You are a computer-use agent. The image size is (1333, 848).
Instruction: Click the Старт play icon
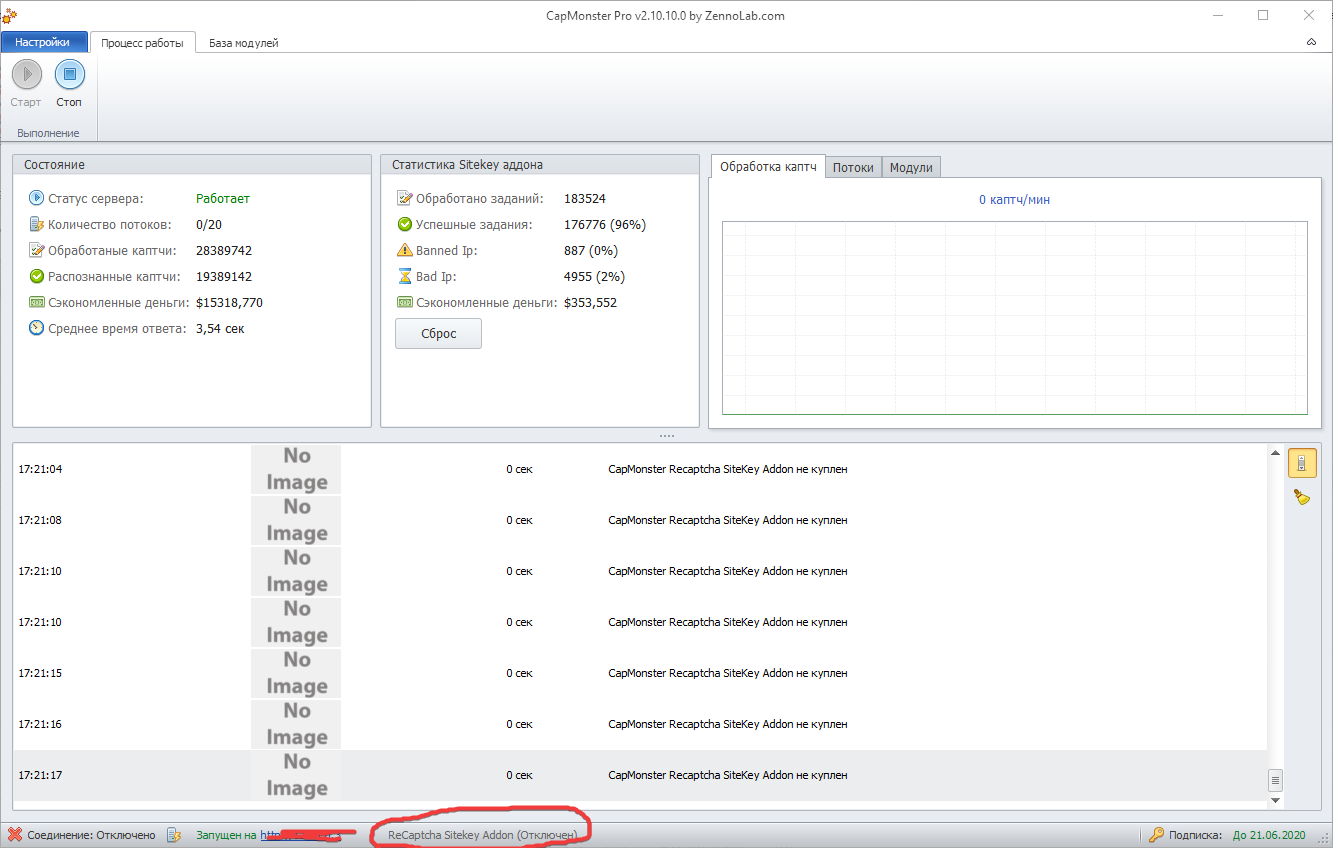(26, 74)
